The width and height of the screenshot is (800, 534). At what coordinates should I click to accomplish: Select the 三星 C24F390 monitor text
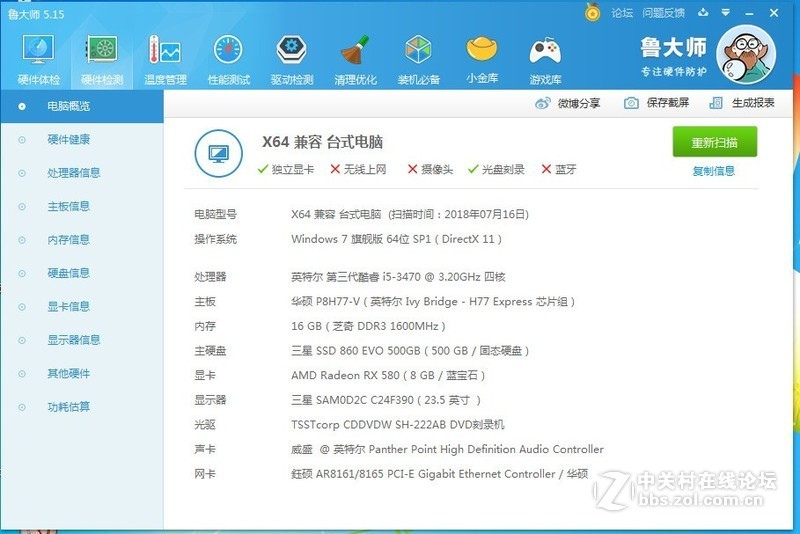coord(386,400)
